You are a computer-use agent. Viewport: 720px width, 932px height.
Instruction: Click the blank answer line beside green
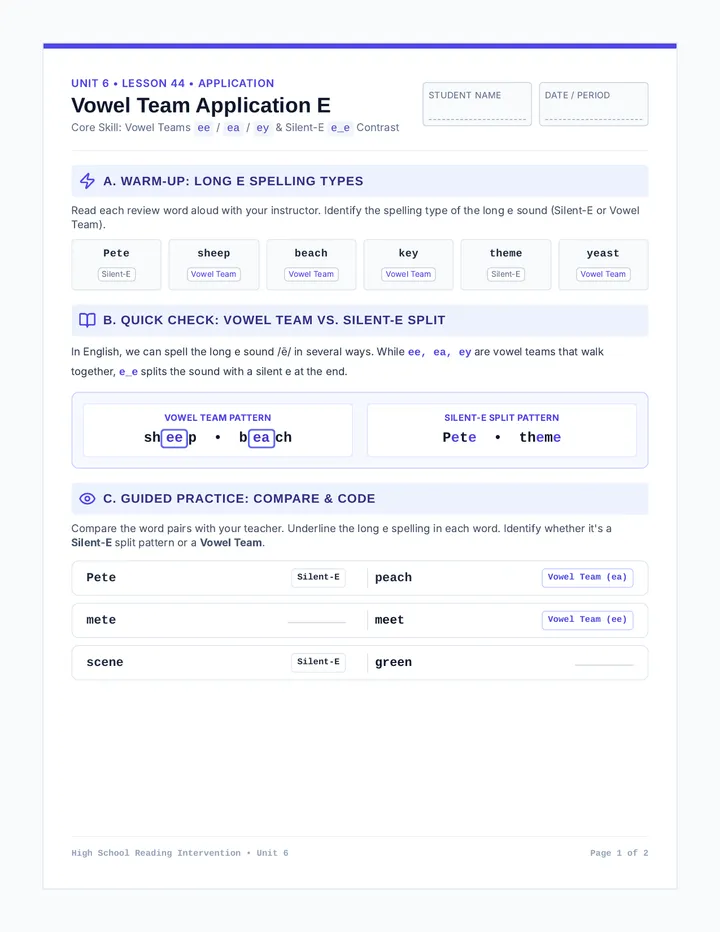coord(604,665)
